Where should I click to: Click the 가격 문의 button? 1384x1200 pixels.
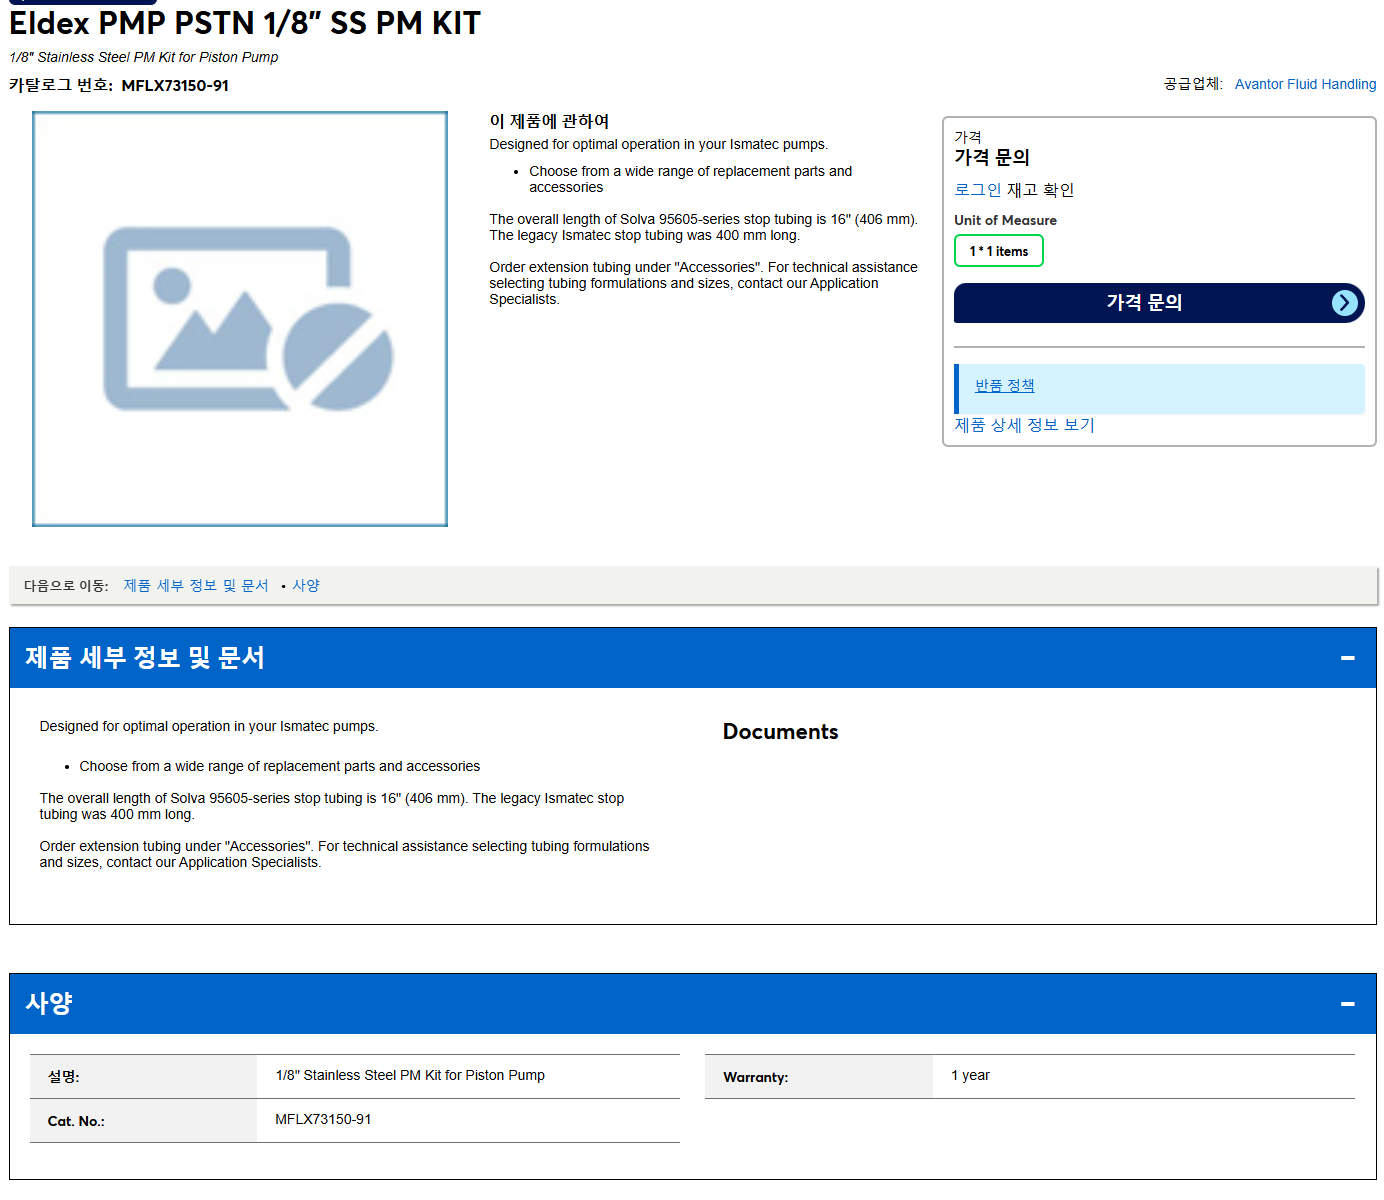point(1159,303)
